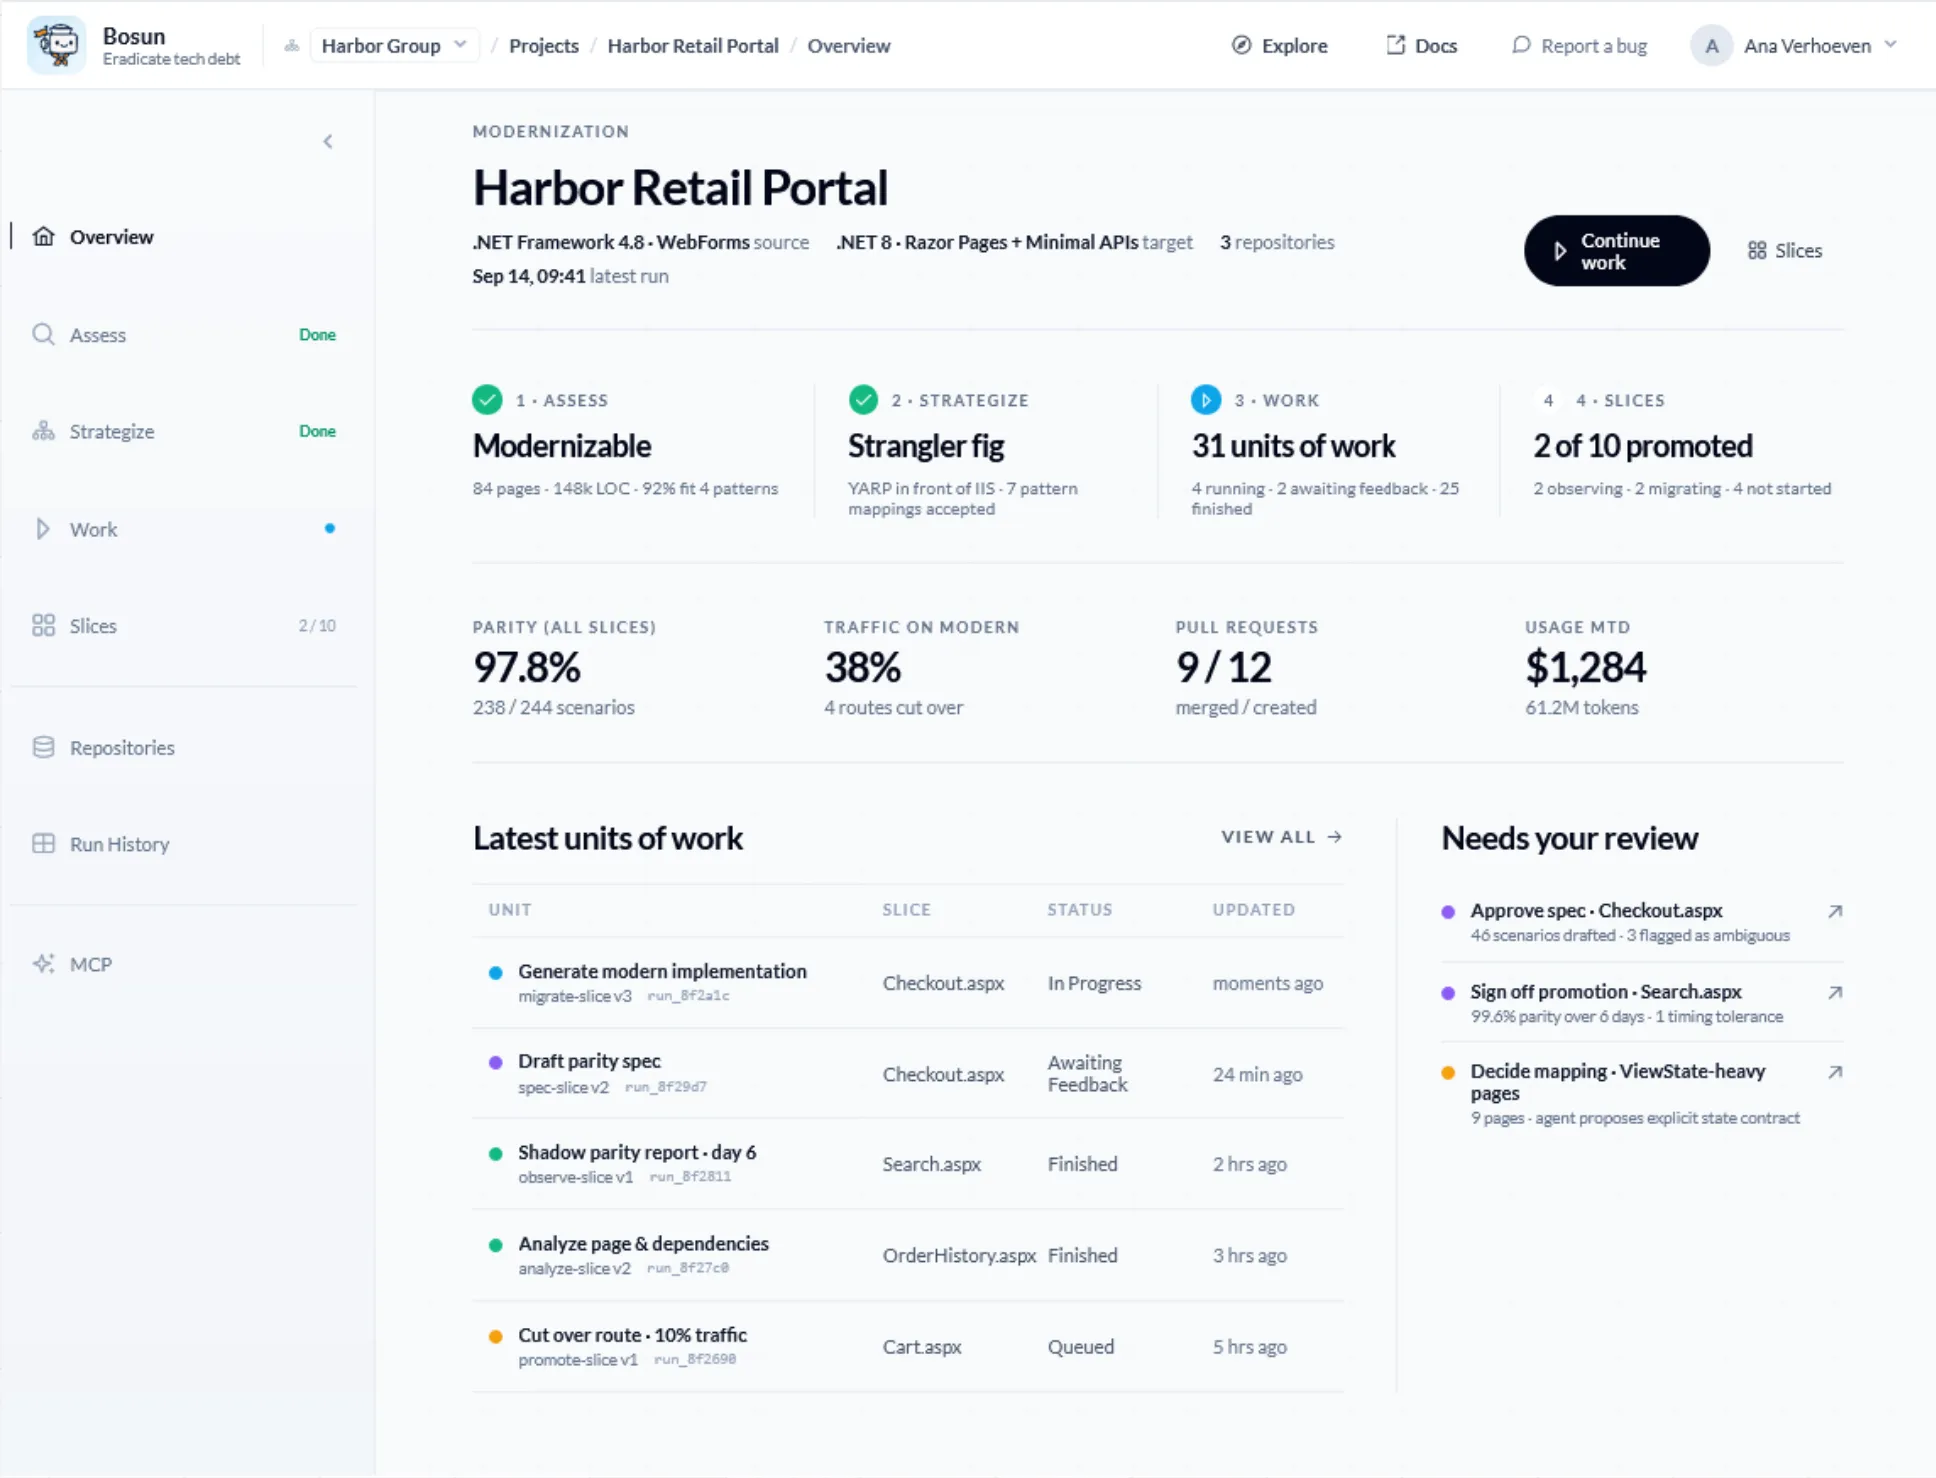Screen dimensions: 1936x1478
Task: Click the Overview home icon
Action: tap(43, 237)
